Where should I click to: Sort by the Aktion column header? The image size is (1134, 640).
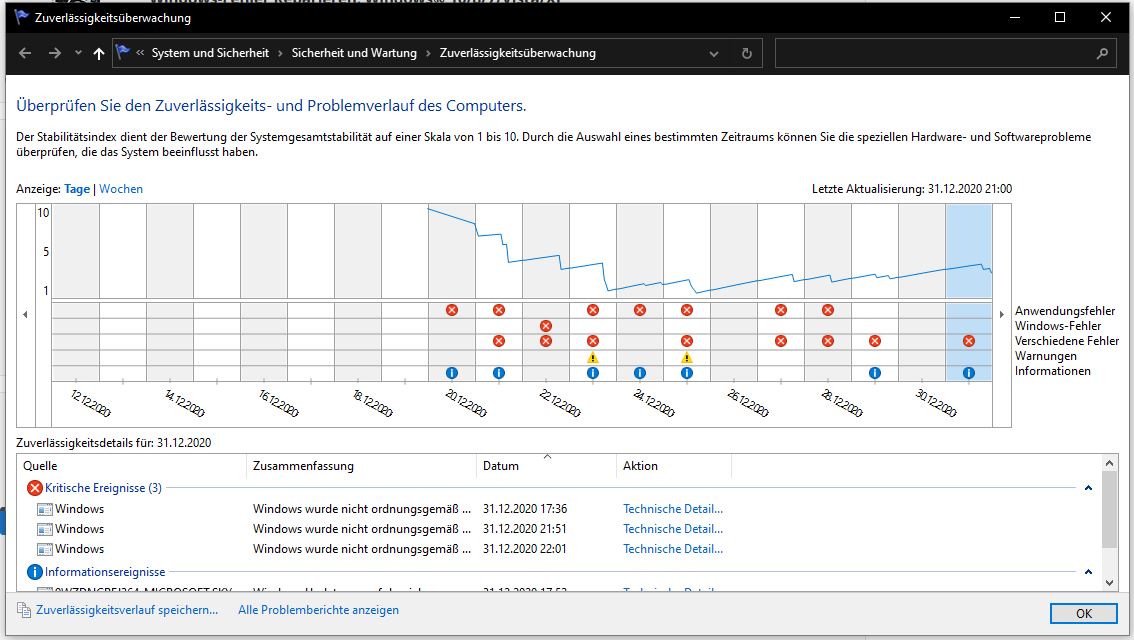point(674,466)
